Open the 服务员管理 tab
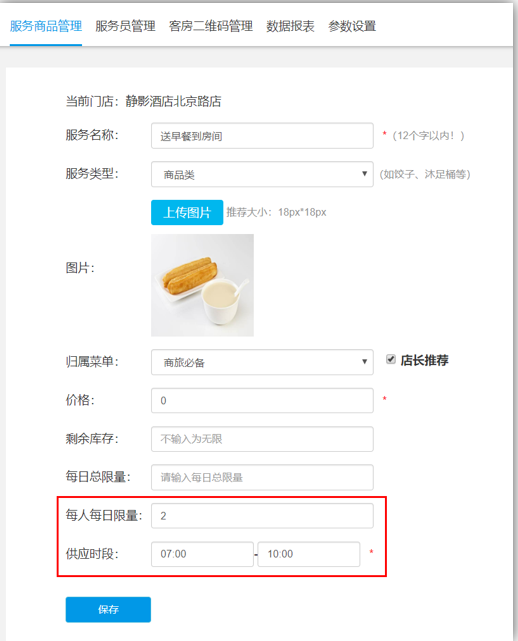Screen dimensions: 518x641 pyautogui.click(x=125, y=27)
